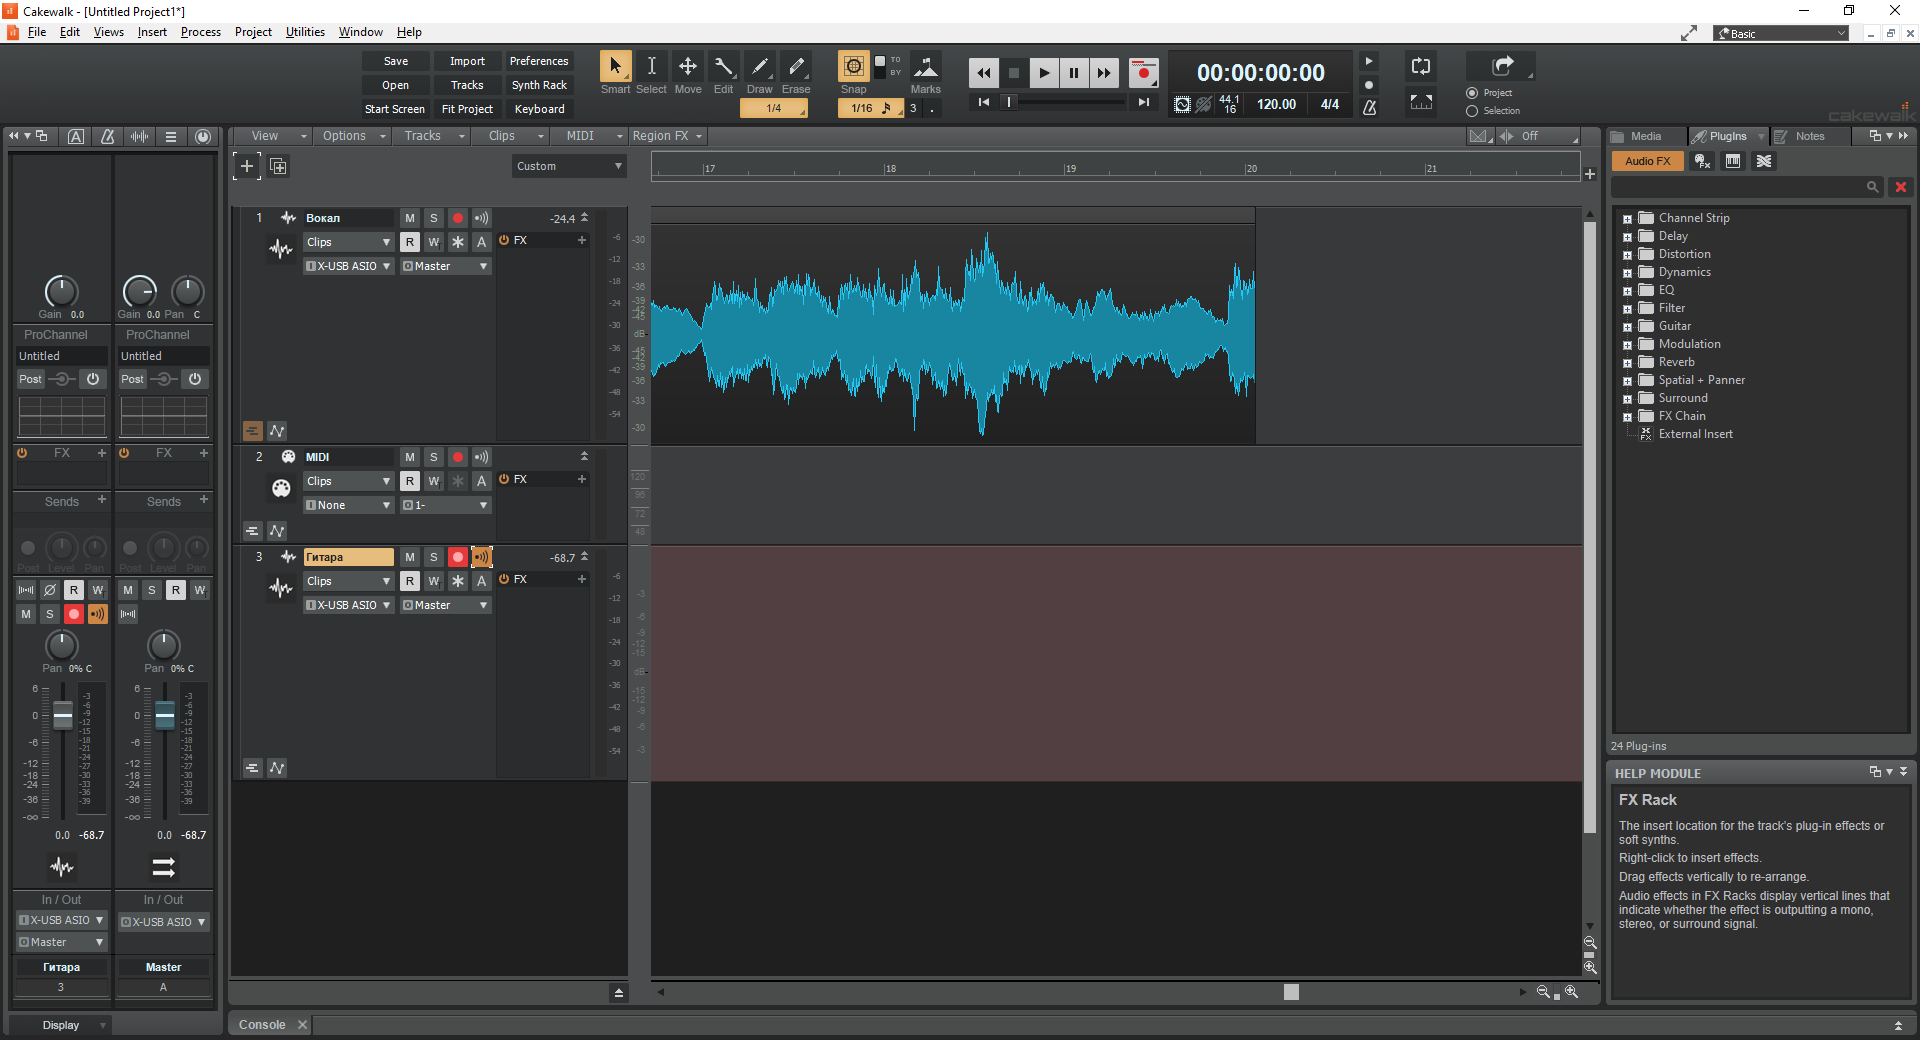Select the Selection export radio button
The width and height of the screenshot is (1920, 1040).
click(1472, 111)
